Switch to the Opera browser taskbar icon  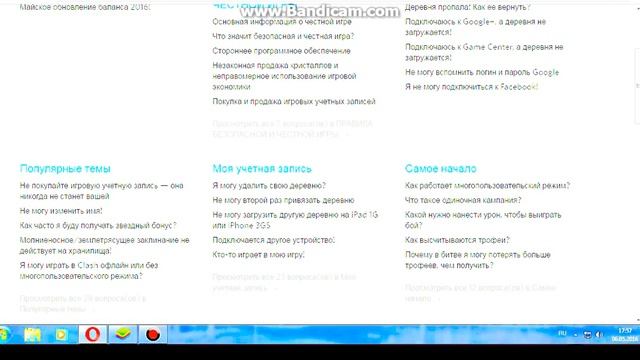click(93, 334)
